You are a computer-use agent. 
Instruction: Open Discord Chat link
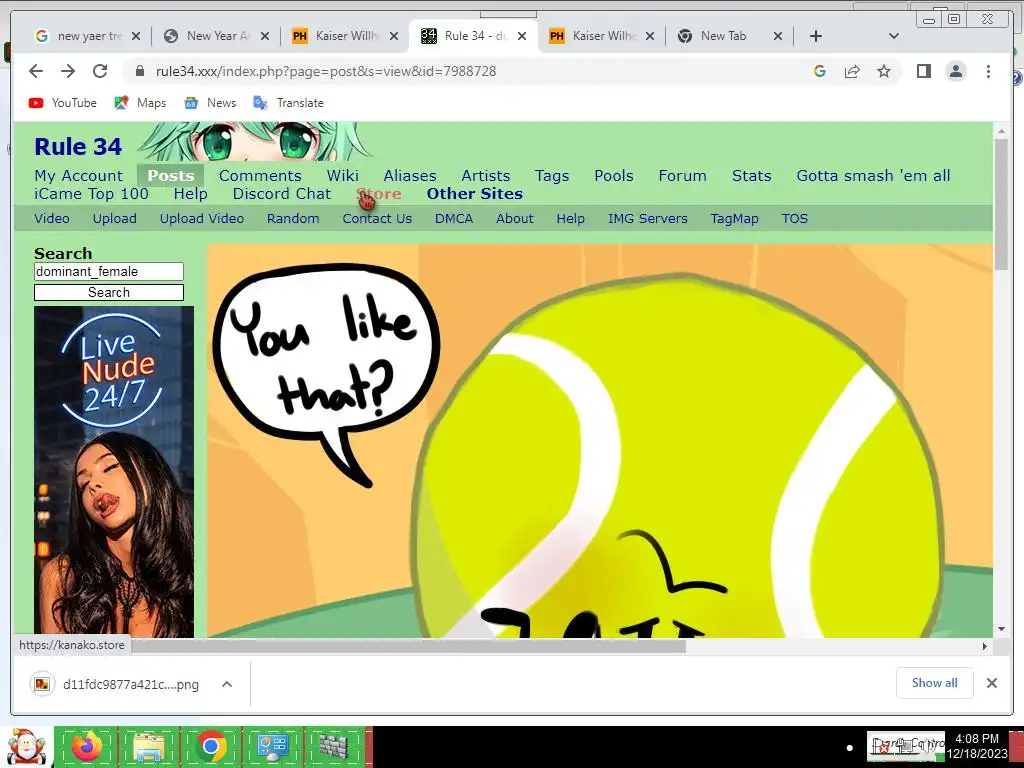point(281,194)
